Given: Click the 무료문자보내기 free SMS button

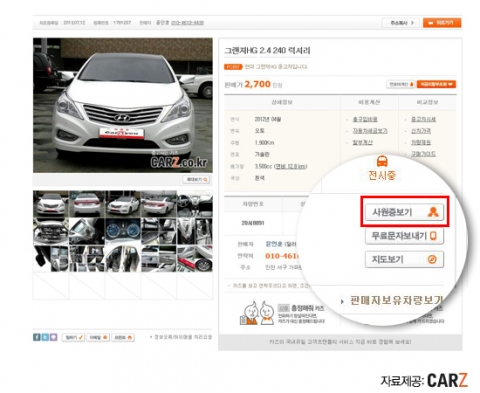Looking at the screenshot, I should (404, 236).
